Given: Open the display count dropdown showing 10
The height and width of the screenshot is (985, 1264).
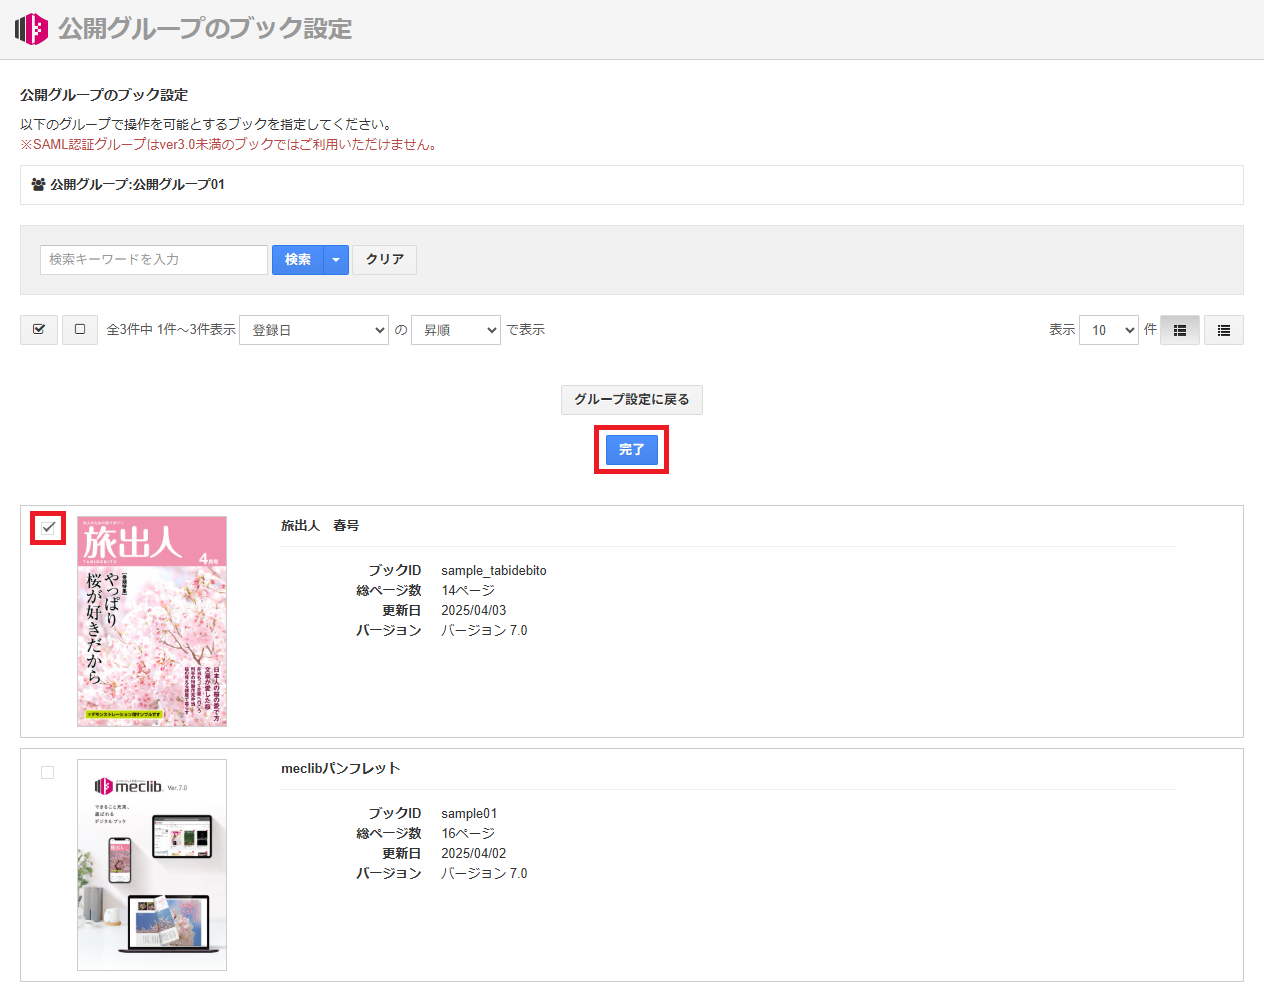Looking at the screenshot, I should point(1109,330).
